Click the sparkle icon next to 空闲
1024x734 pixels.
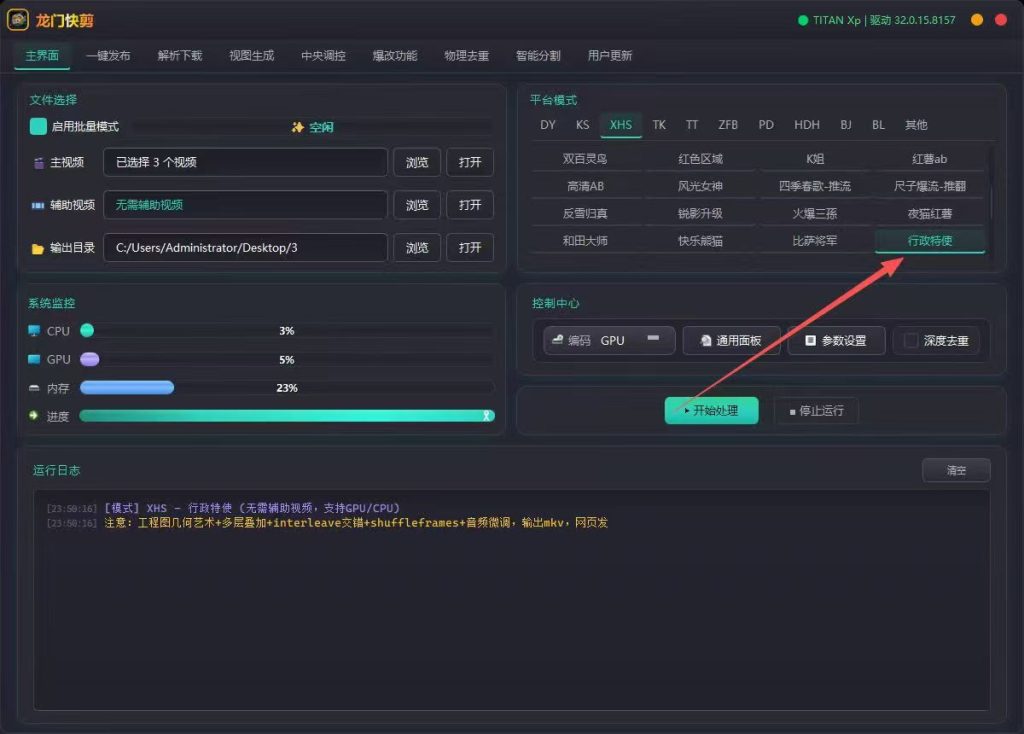298,127
